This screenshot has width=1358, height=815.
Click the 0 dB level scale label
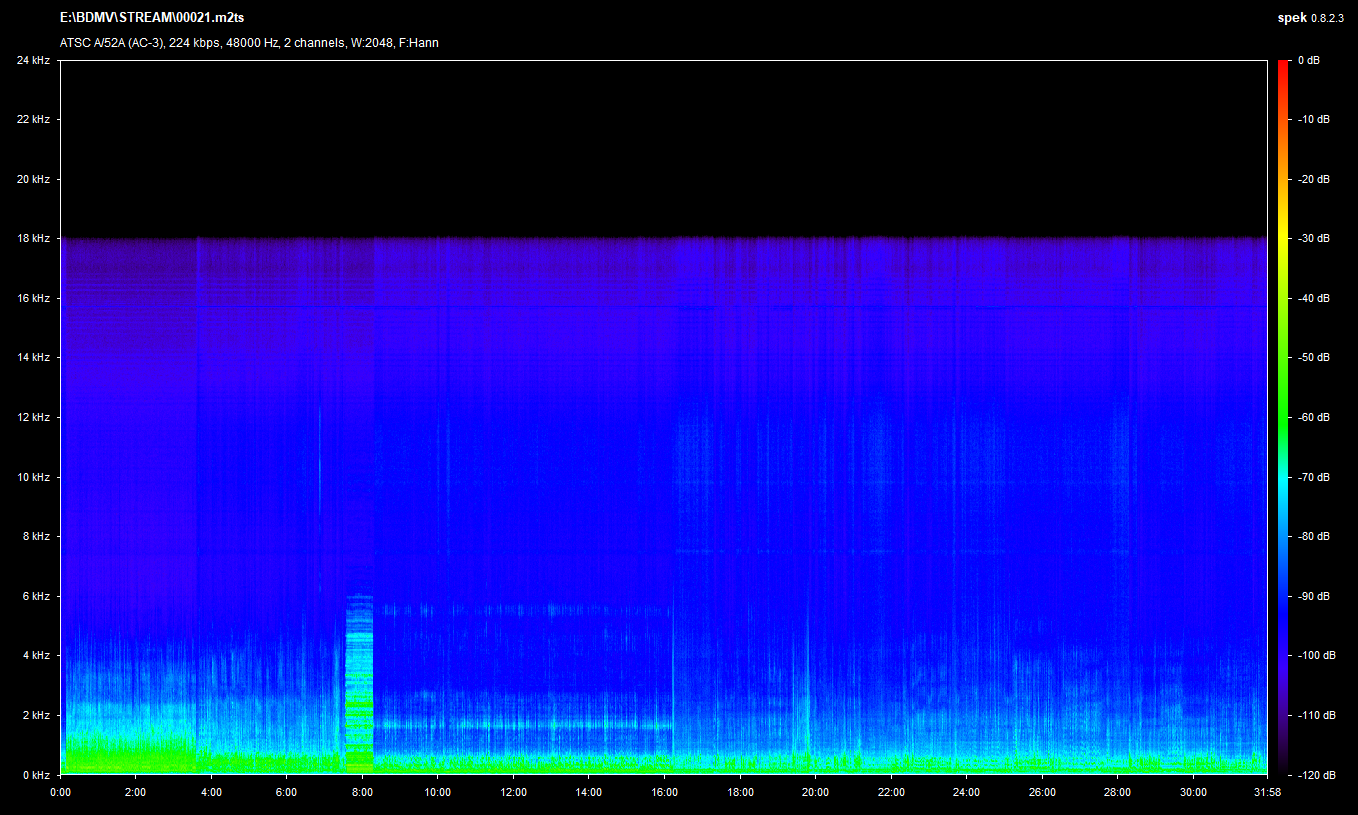point(1308,60)
